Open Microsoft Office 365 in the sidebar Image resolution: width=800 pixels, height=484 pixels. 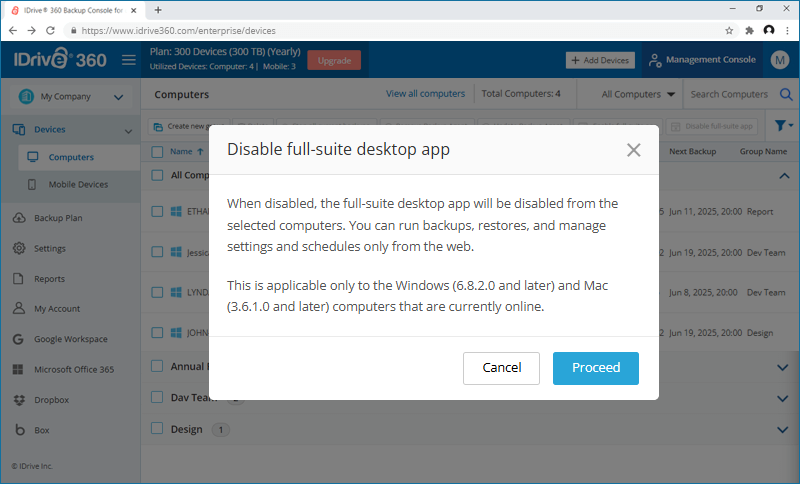pos(73,369)
